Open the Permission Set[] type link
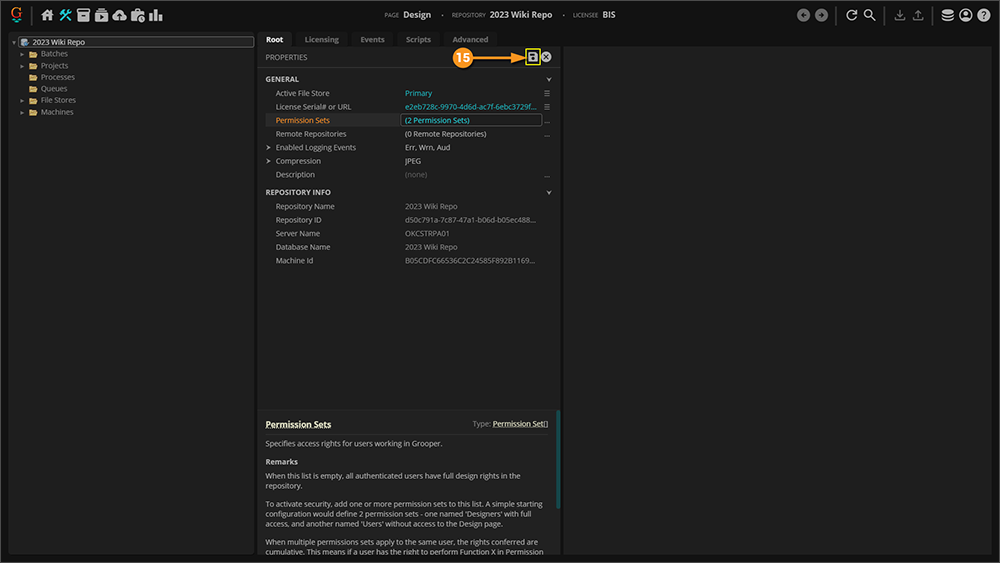The width and height of the screenshot is (1000, 563). [520, 424]
